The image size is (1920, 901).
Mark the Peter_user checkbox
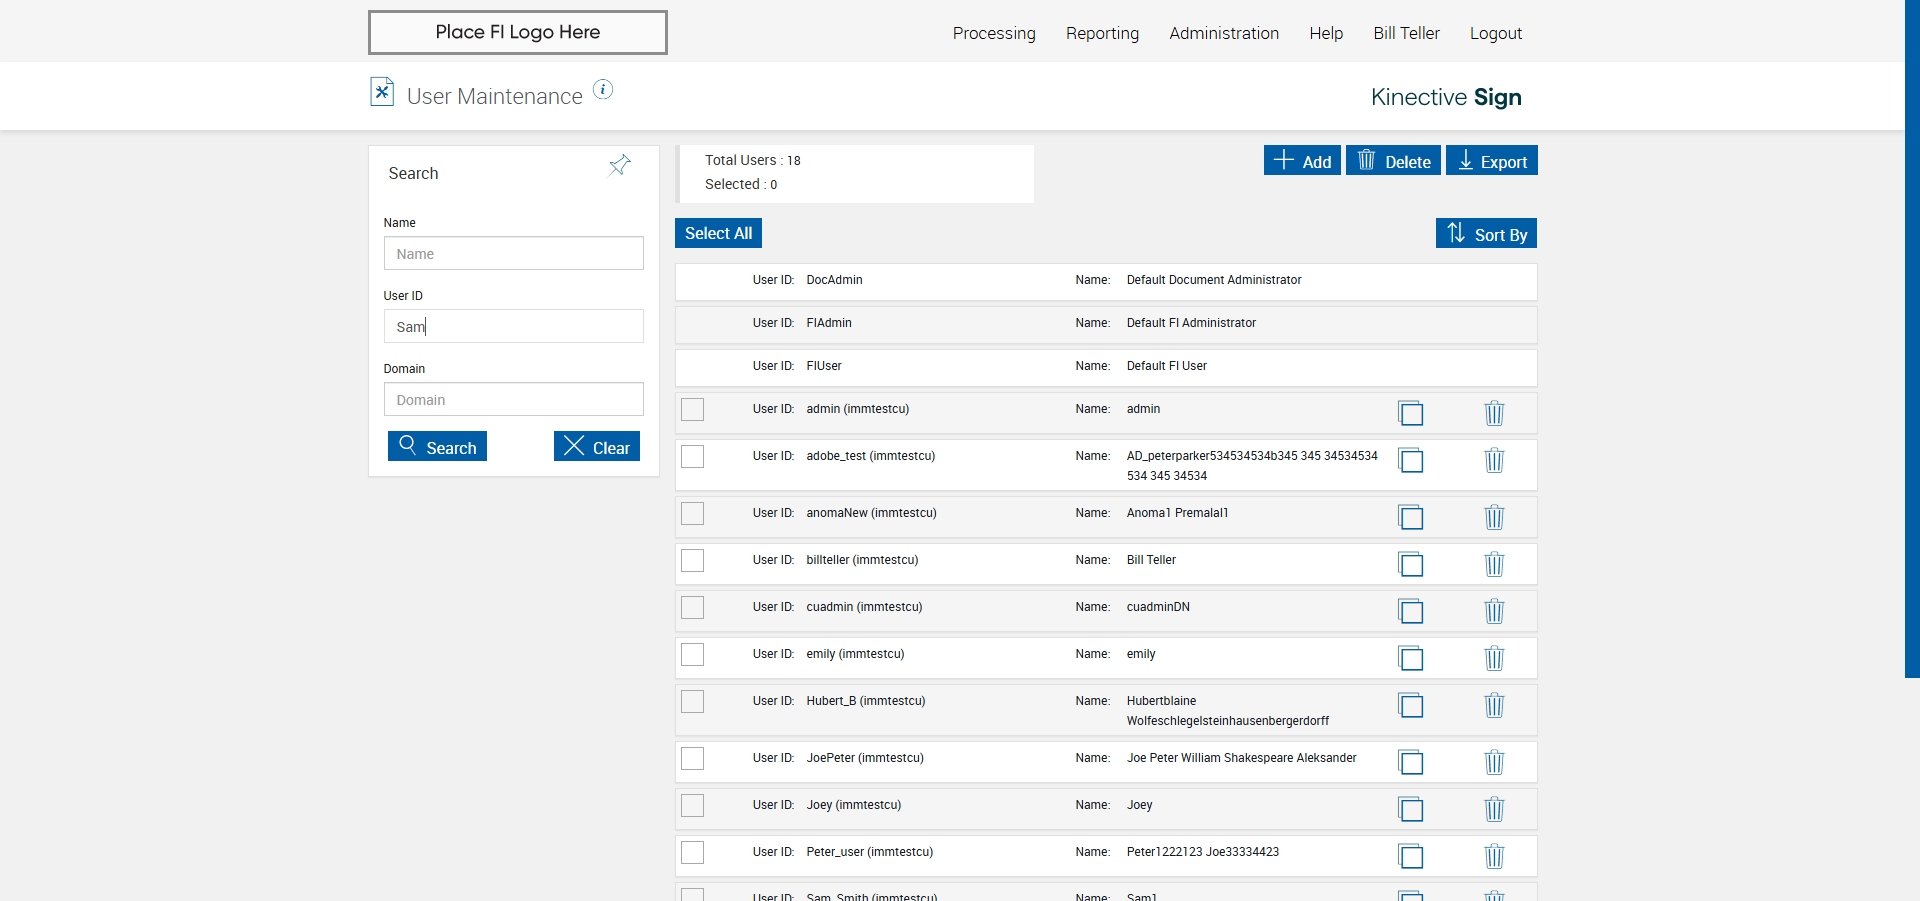coord(692,852)
